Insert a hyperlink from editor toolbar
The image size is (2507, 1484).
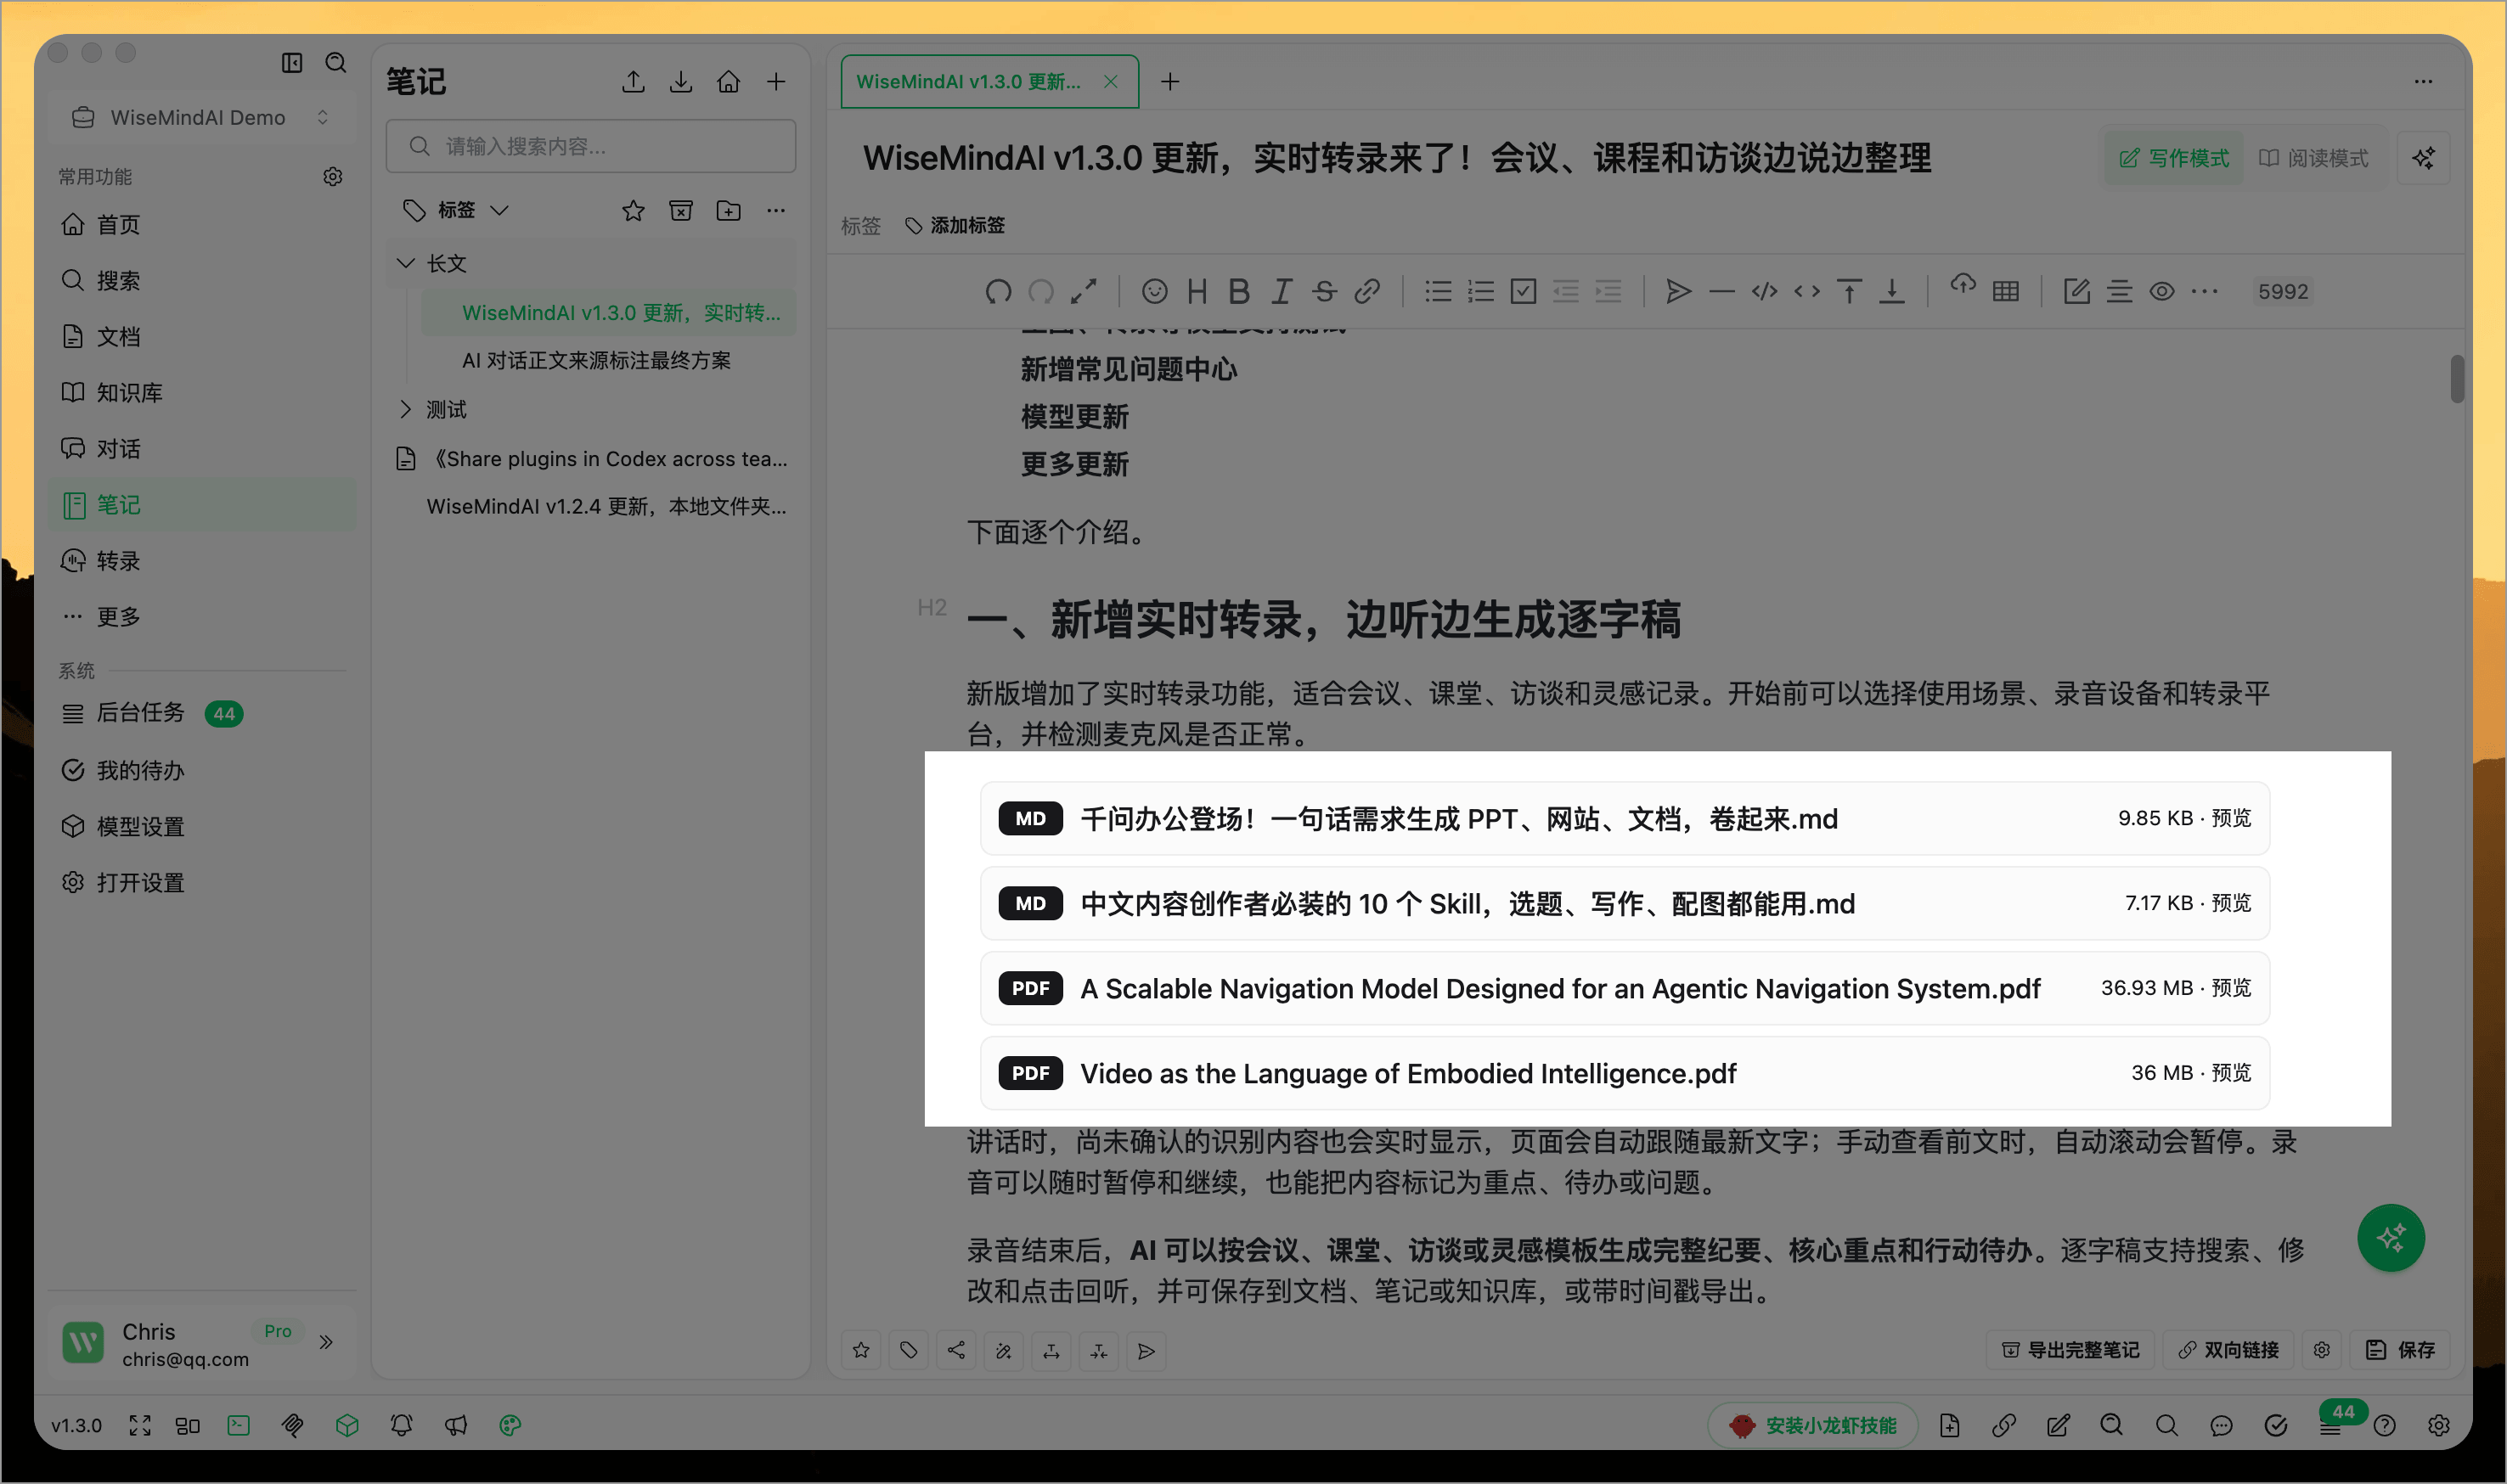coord(1367,291)
